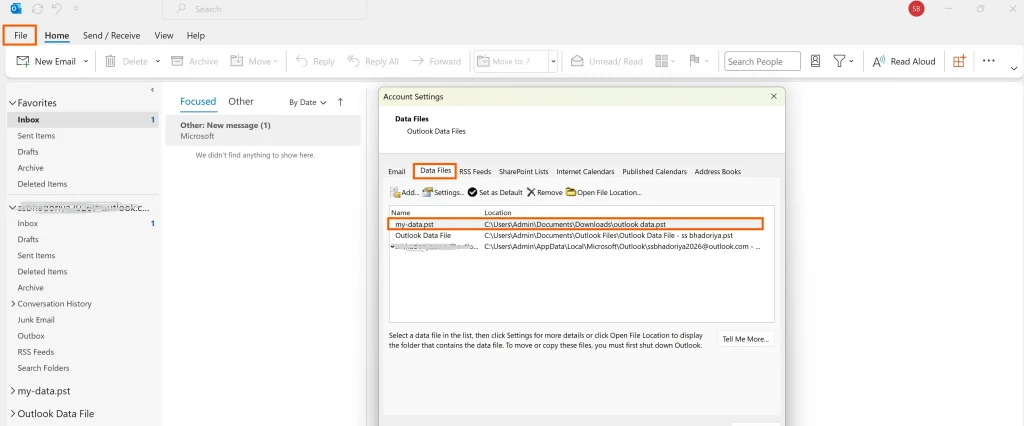
Task: Open the Internet Calendars tab
Action: click(x=585, y=171)
